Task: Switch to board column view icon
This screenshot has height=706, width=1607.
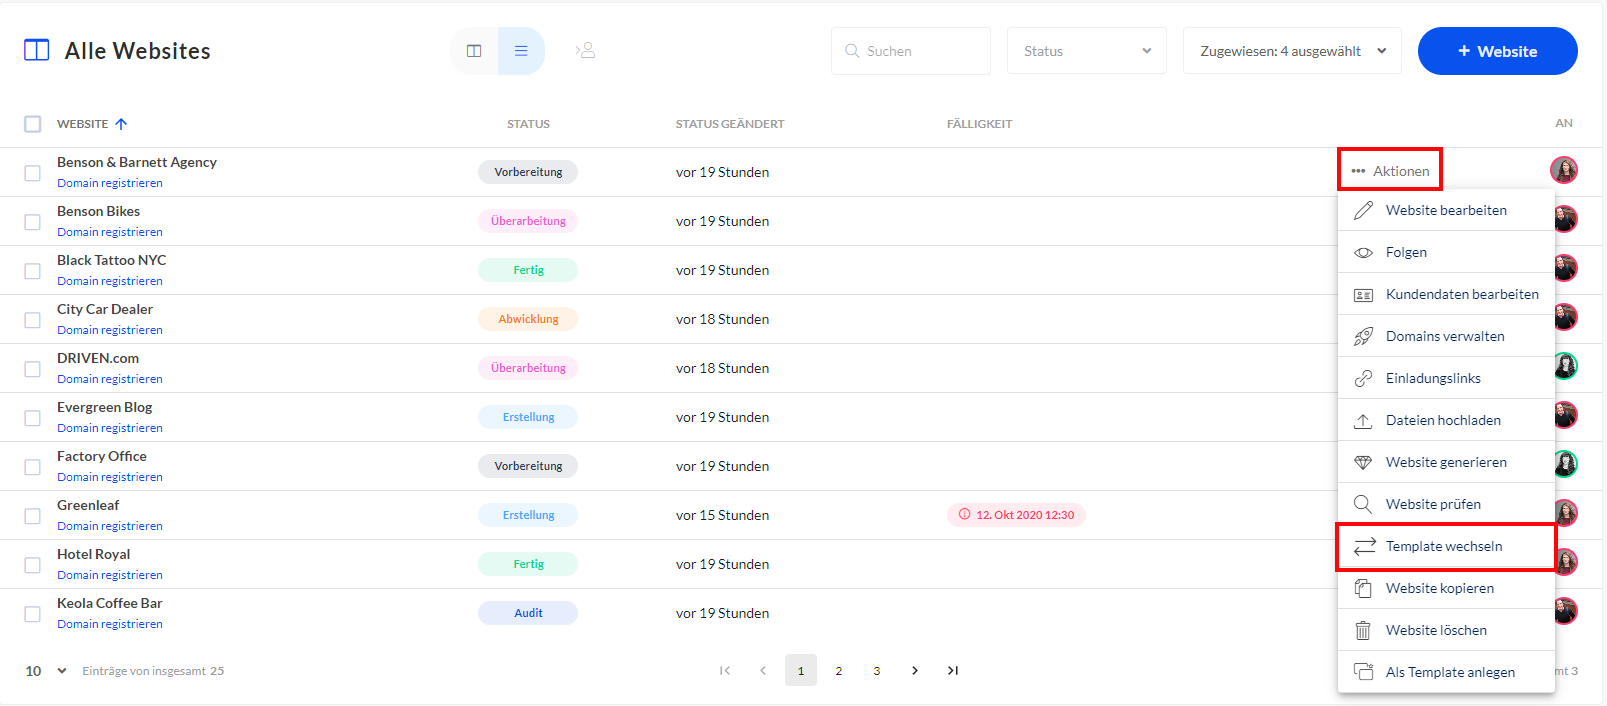Action: [x=474, y=51]
